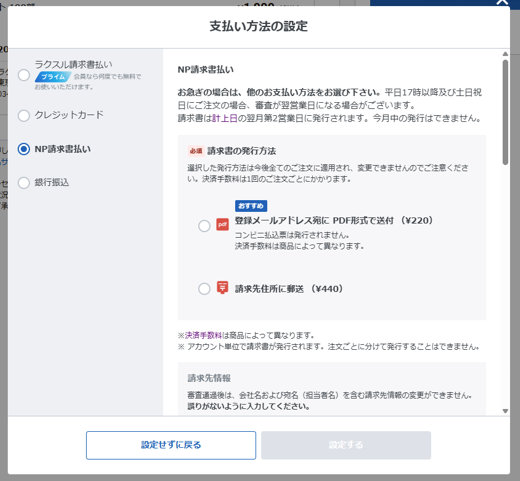Click the NP請求書払い section heading
Screen dimensions: 520x481
(x=206, y=70)
